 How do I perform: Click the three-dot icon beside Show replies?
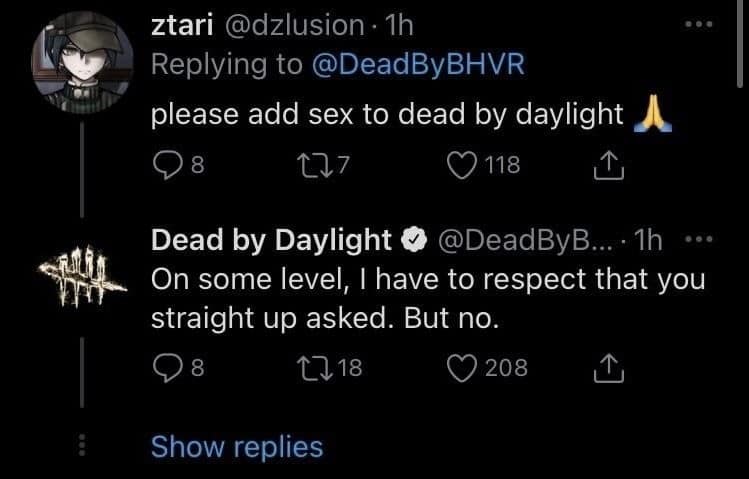80,447
